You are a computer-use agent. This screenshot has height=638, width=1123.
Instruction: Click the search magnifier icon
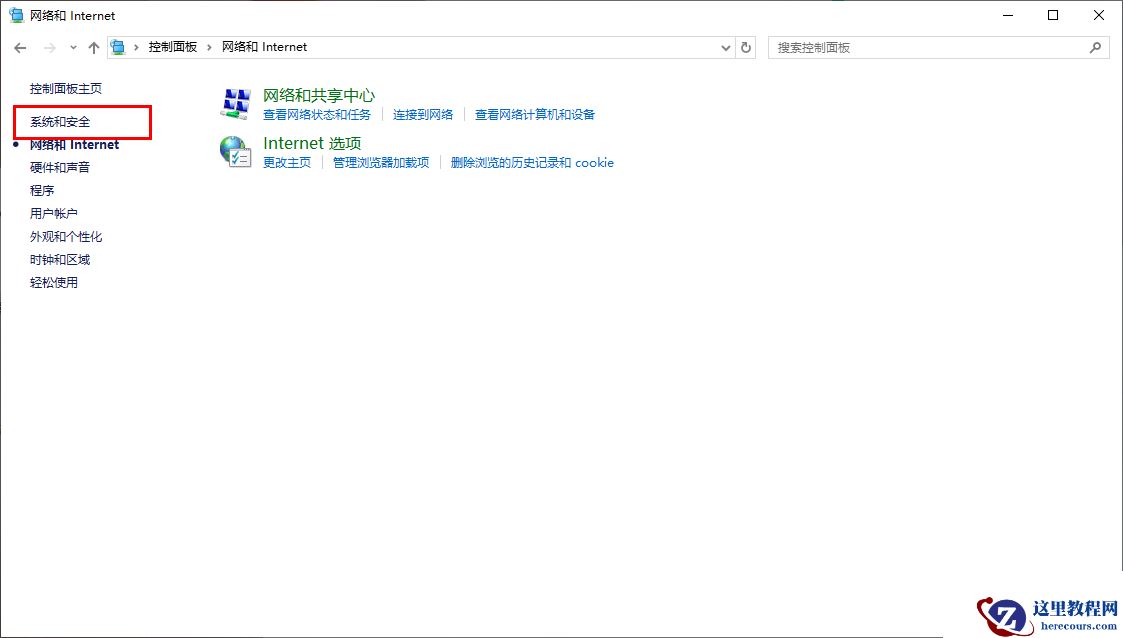(x=1096, y=47)
